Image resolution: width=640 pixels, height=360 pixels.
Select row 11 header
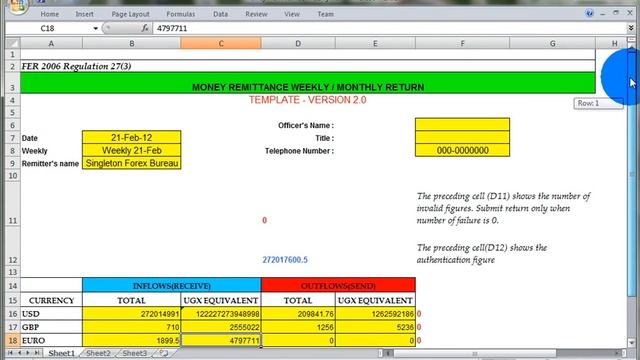[13, 204]
